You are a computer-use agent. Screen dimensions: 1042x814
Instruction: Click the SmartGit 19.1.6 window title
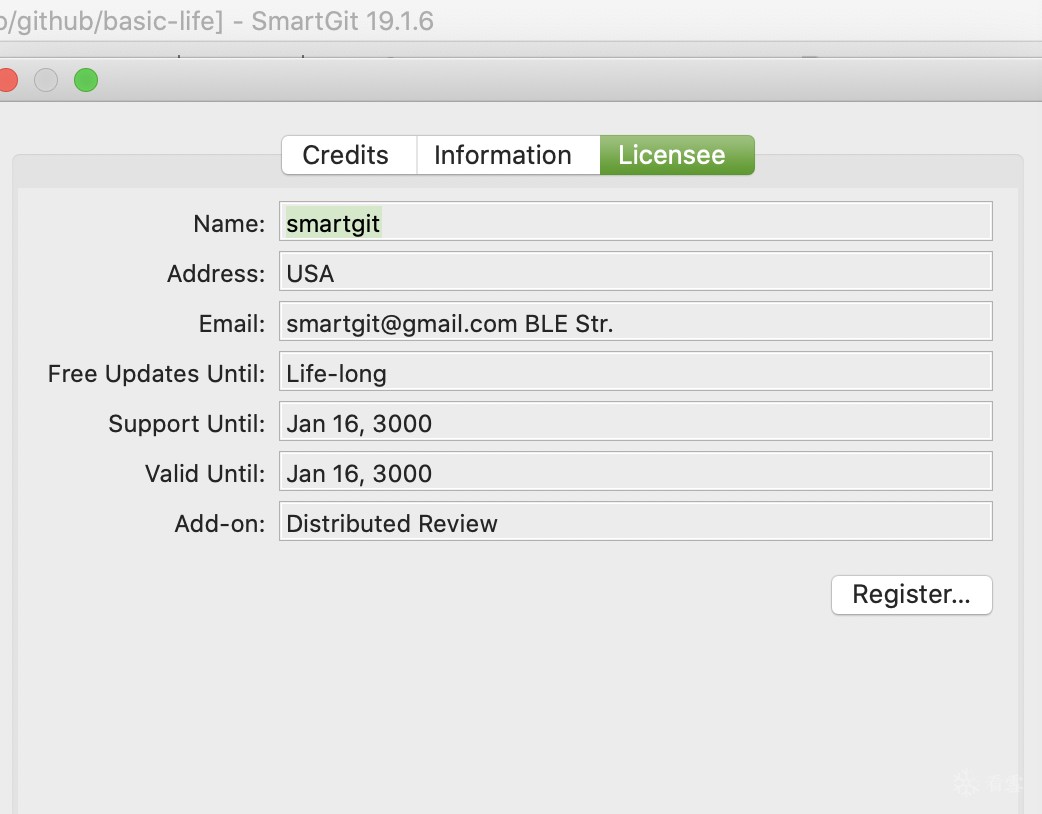(x=342, y=21)
